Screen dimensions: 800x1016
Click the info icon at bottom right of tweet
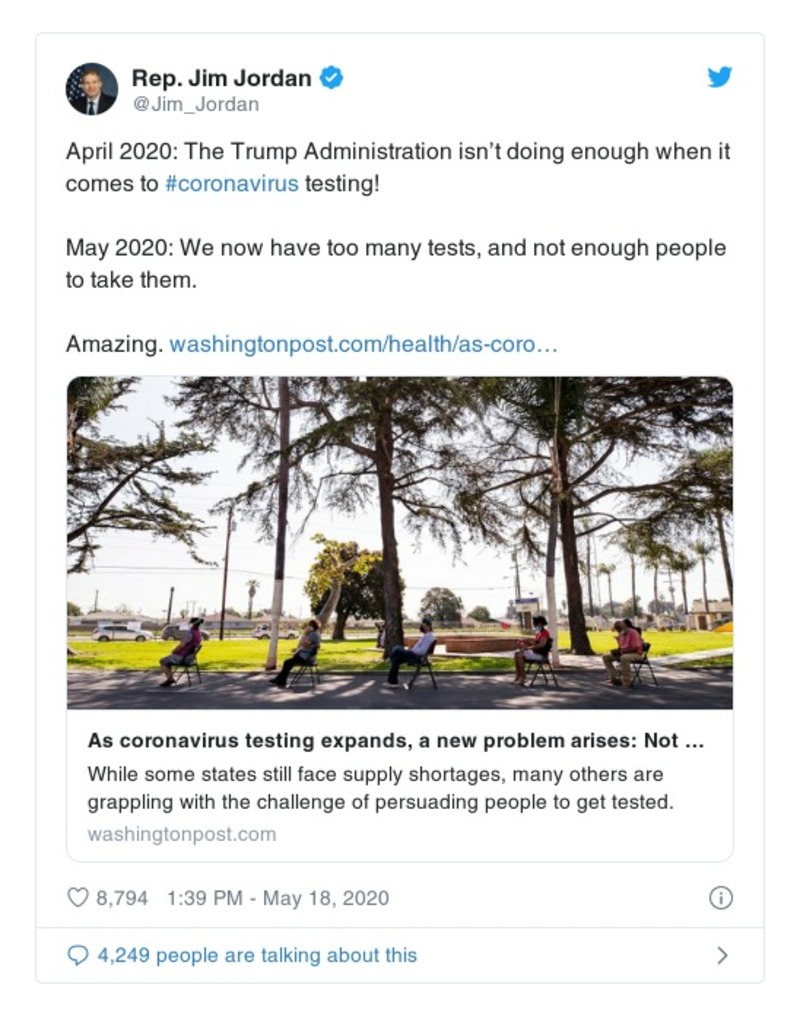pyautogui.click(x=723, y=898)
